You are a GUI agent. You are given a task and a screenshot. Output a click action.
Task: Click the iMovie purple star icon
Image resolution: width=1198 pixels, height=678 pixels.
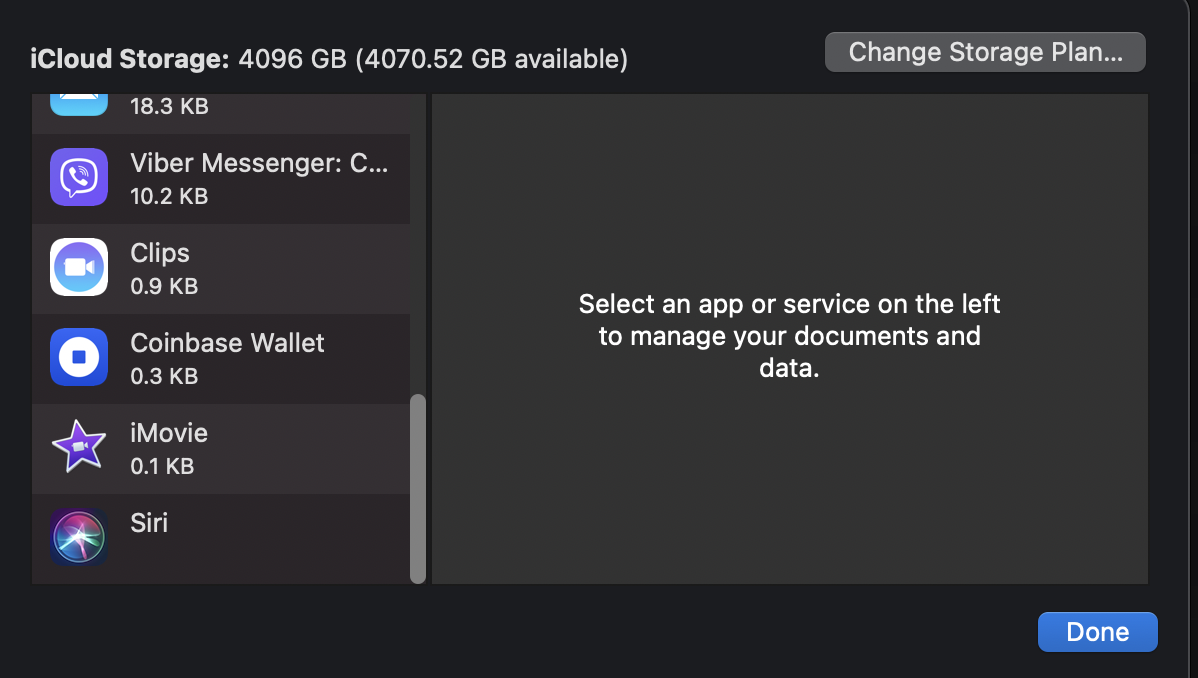[x=79, y=446]
